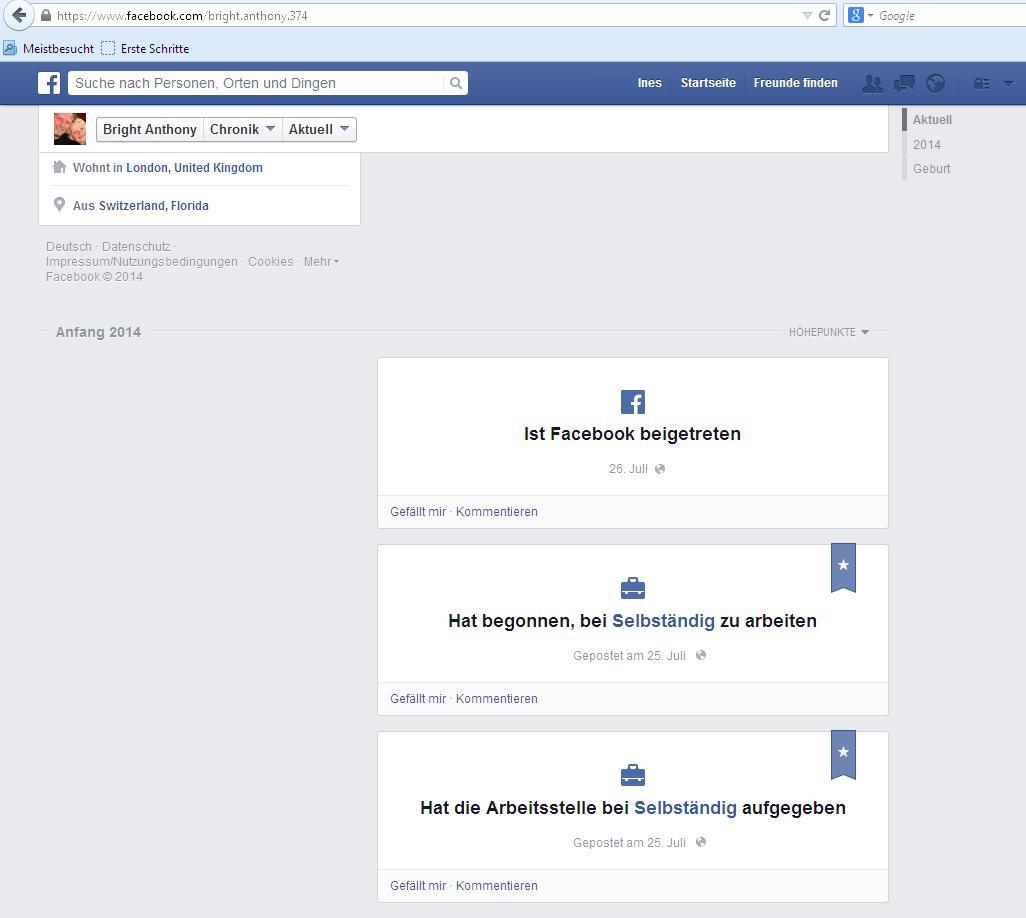Click briefcase icon in 'aufgegeben' card
1026x918 pixels.
point(633,775)
